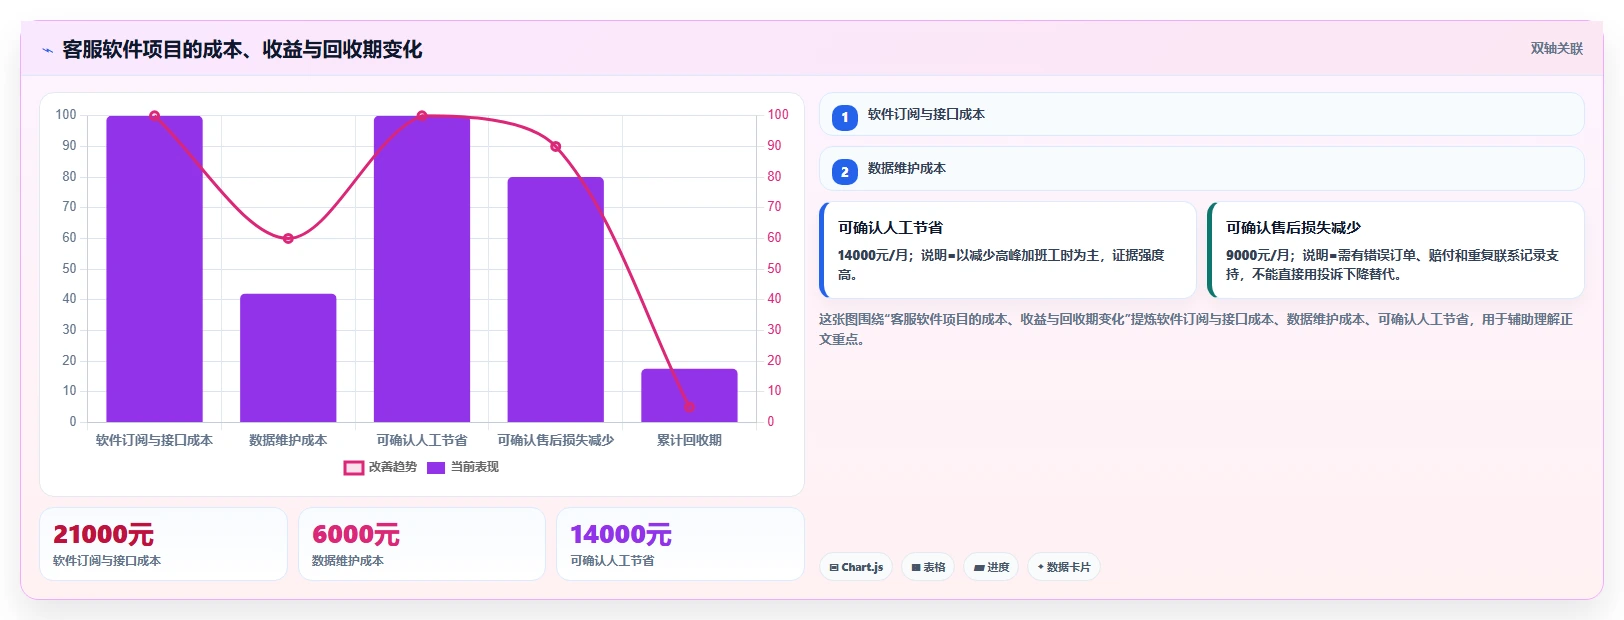Click the 可确认人工节省 purple bar

pyautogui.click(x=422, y=269)
